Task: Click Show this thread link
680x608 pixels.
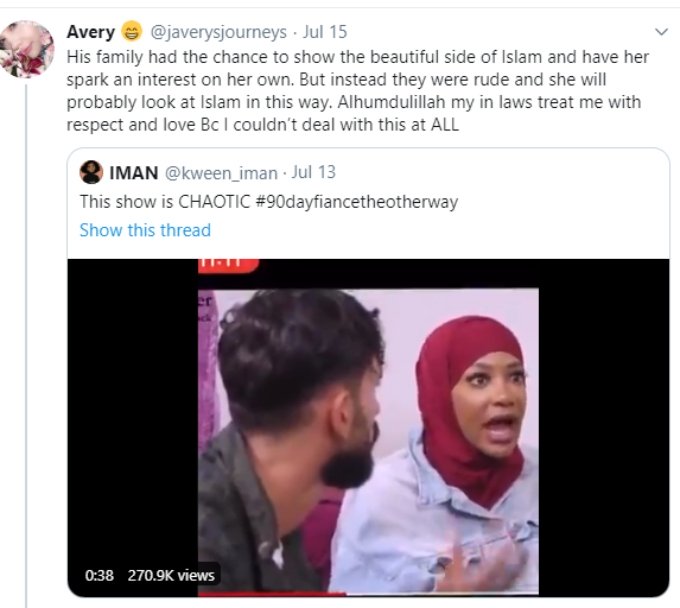Action: (x=145, y=230)
